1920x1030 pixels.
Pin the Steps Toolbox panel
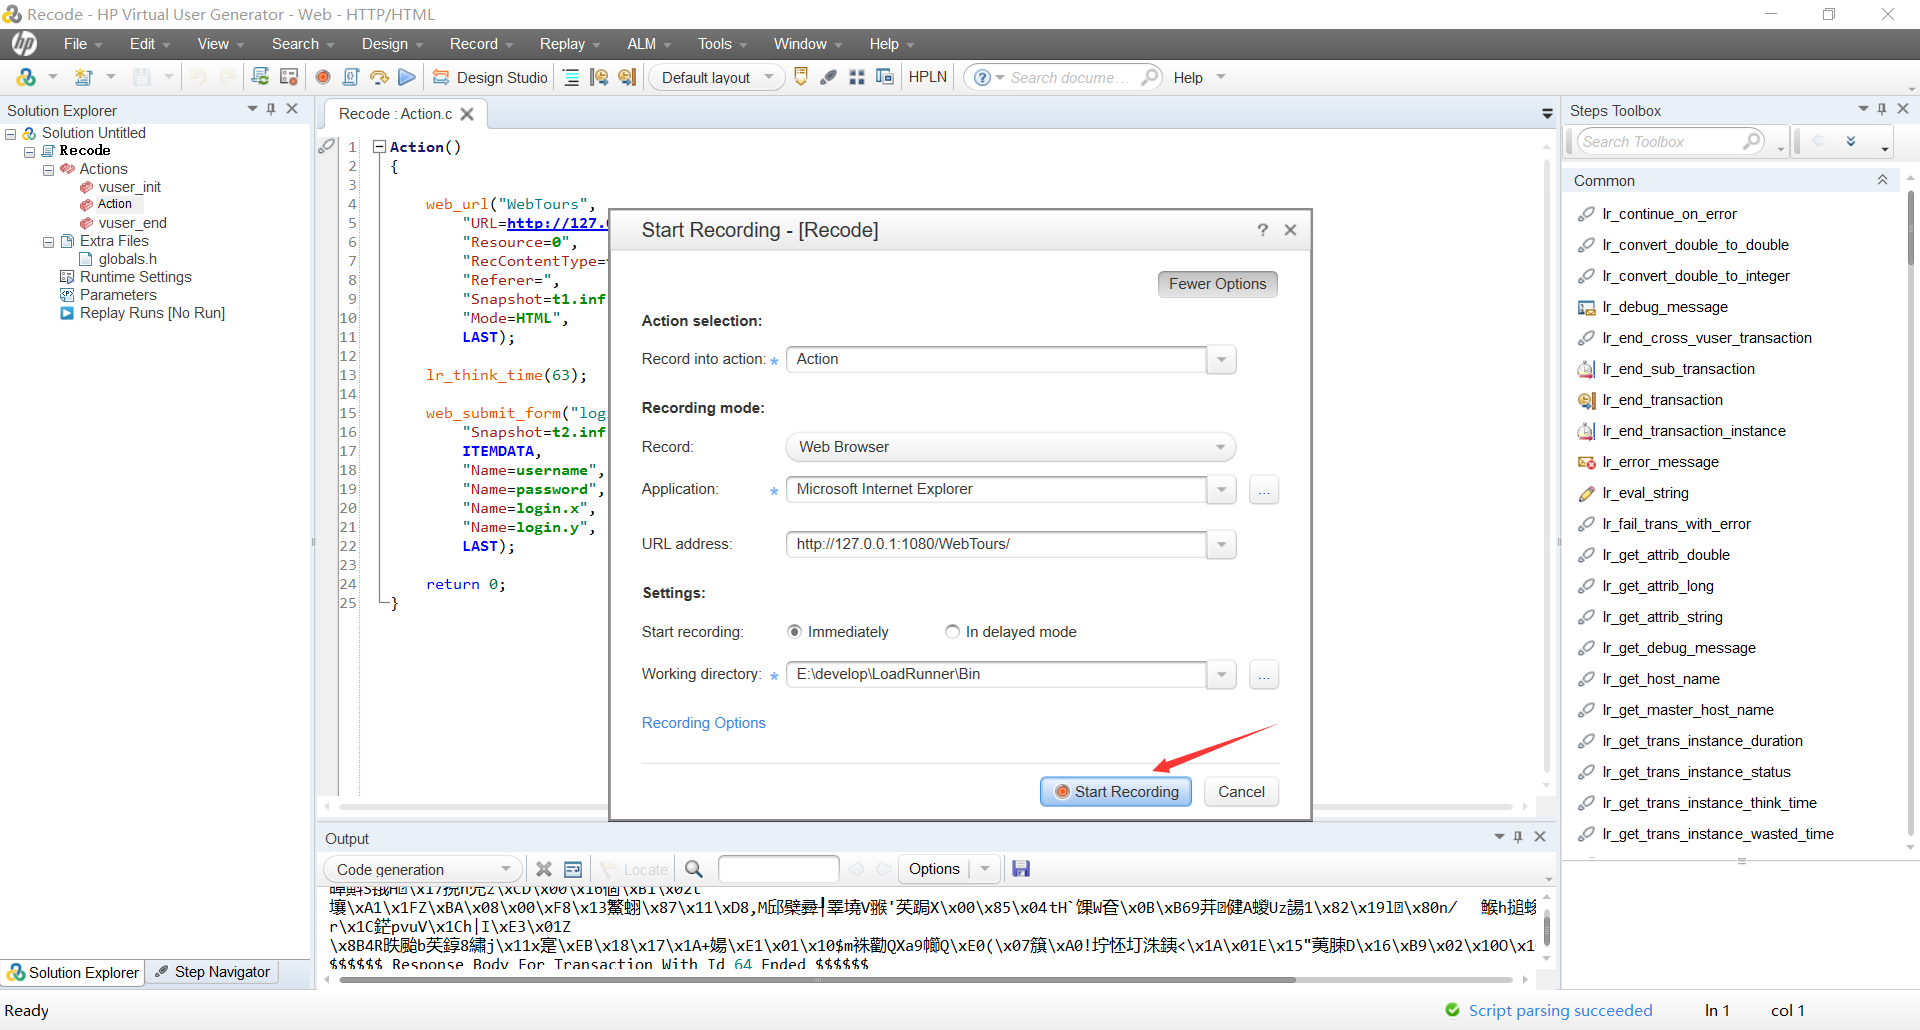[x=1882, y=109]
